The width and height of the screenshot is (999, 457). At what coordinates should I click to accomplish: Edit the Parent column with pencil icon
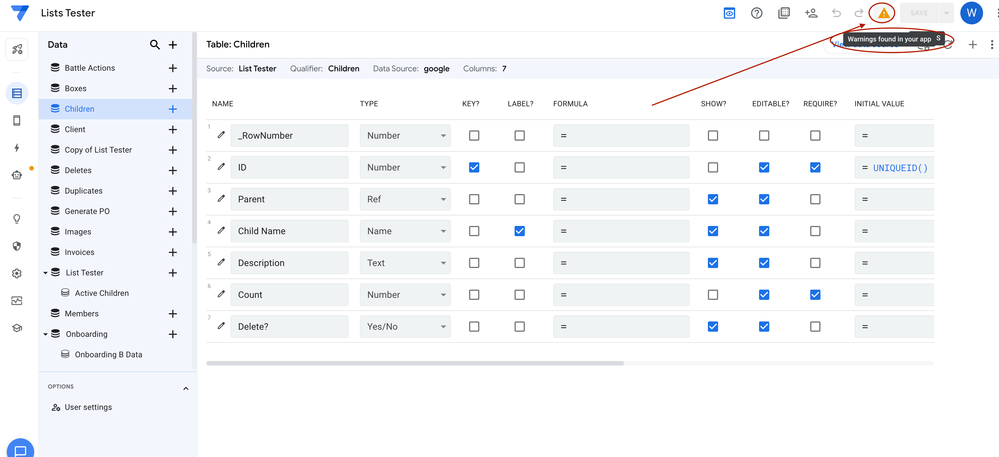tap(221, 199)
